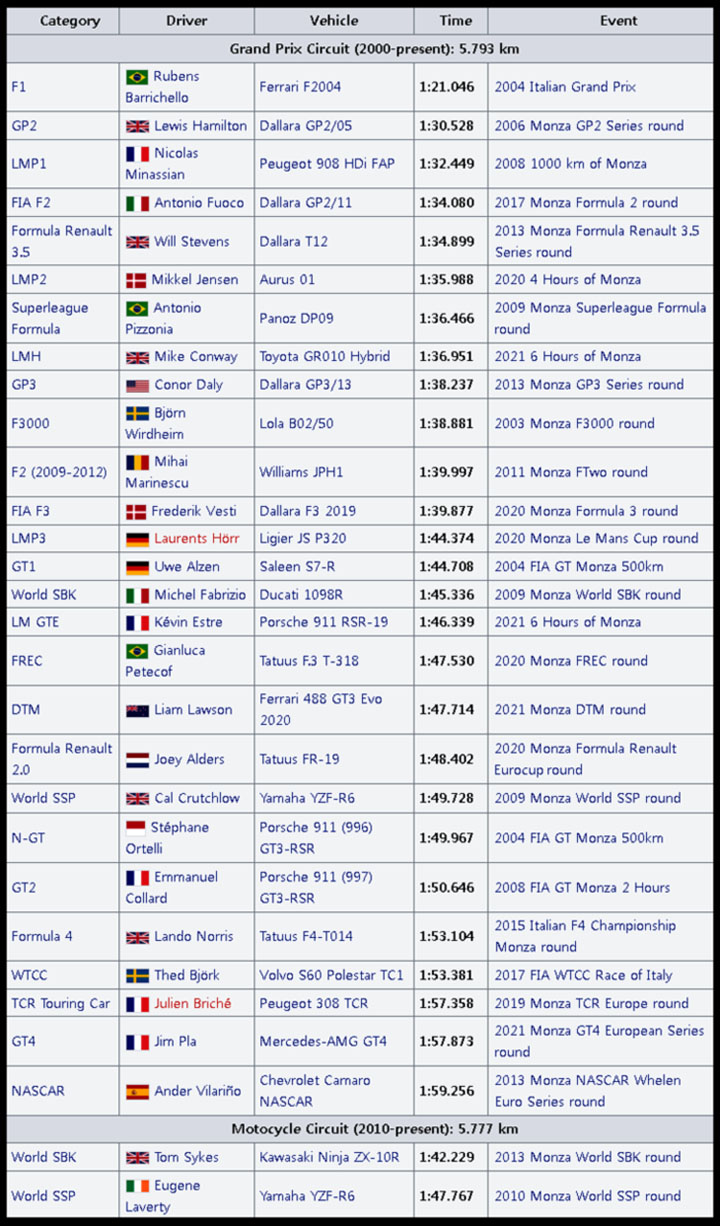Screen dimensions: 720x1226
Task: Click the Time column header
Action: tap(450, 21)
